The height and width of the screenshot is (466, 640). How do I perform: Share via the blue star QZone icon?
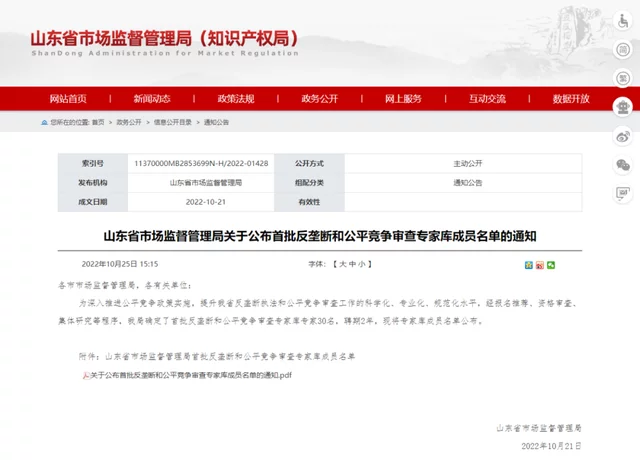pos(529,265)
